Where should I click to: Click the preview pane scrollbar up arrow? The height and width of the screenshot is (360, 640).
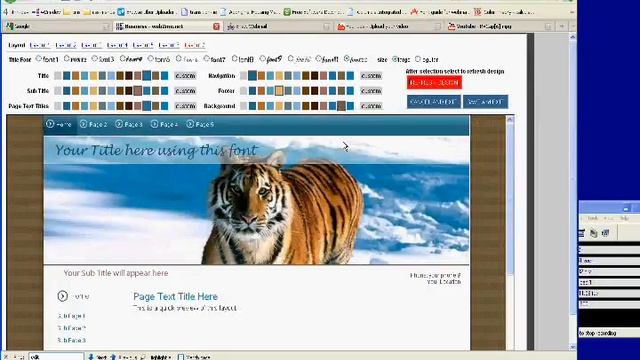[x=510, y=119]
